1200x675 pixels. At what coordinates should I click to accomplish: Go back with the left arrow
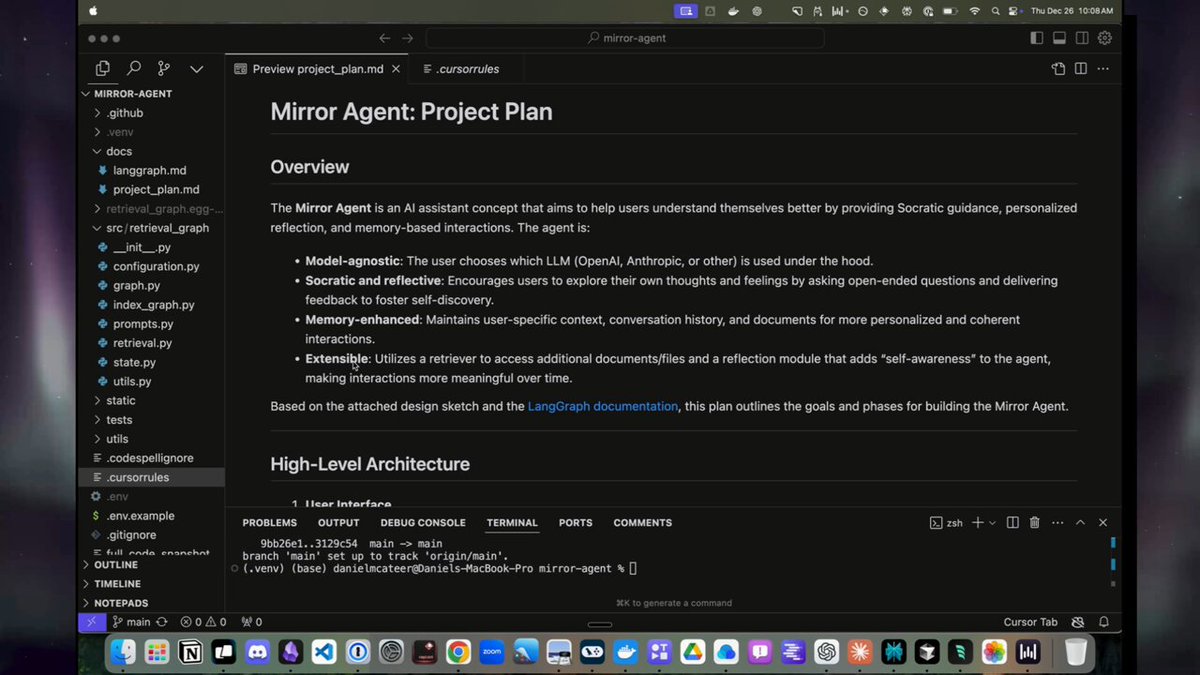click(x=385, y=38)
